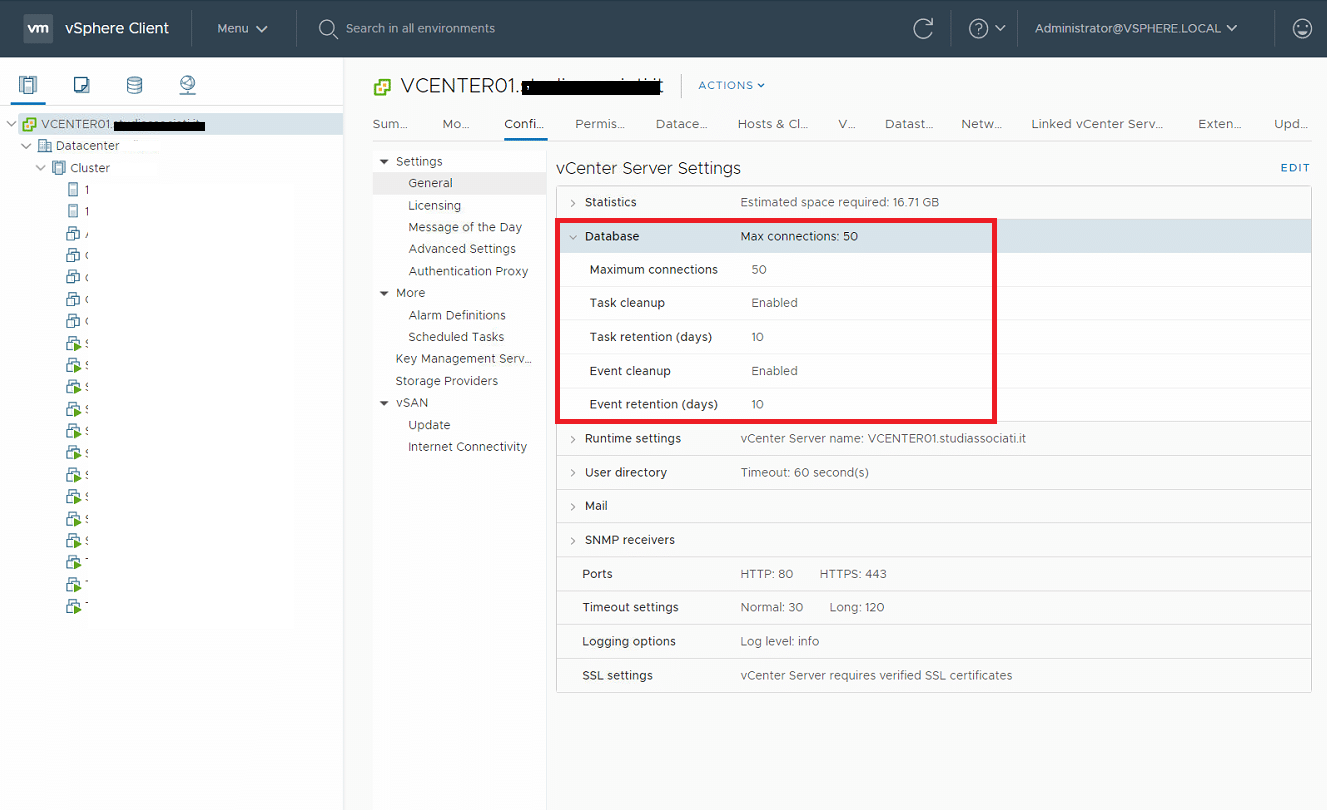Click the Cluster icon in the tree
This screenshot has height=810, width=1327.
tap(58, 168)
